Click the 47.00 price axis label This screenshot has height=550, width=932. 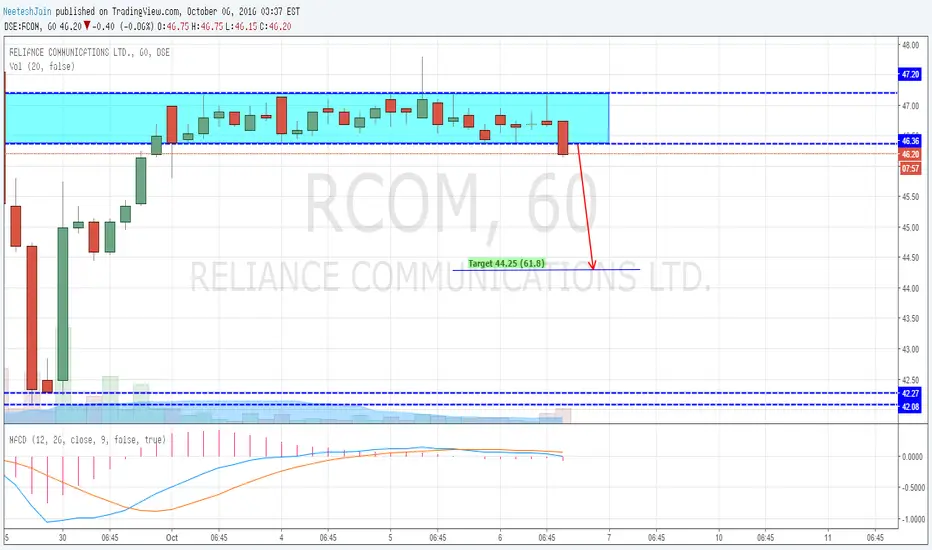pos(910,106)
